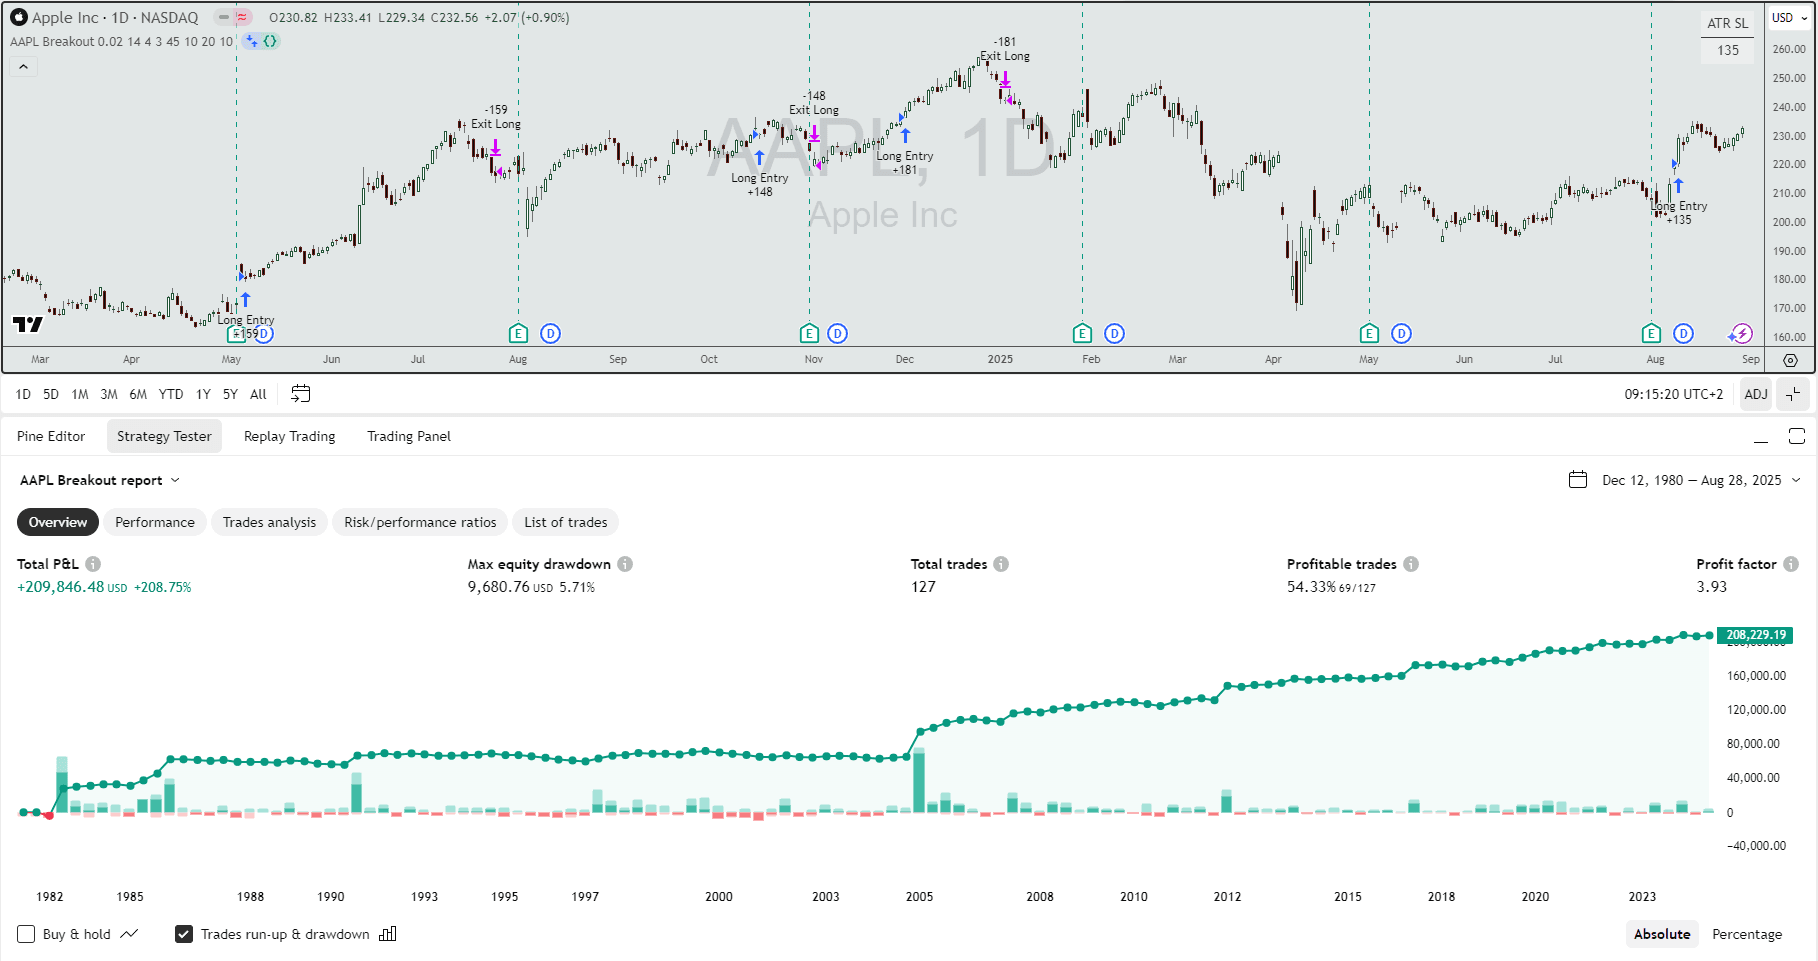Open the USD currency dropdown
1818x961 pixels.
click(1789, 18)
